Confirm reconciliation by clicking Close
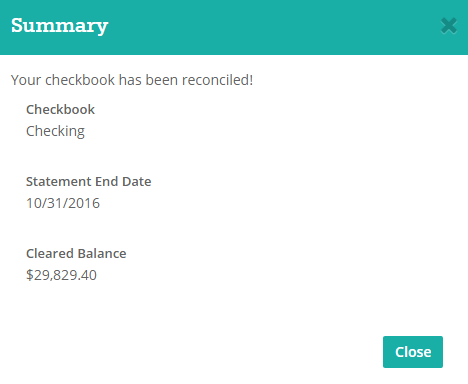Image resolution: width=468 pixels, height=384 pixels. click(x=413, y=352)
